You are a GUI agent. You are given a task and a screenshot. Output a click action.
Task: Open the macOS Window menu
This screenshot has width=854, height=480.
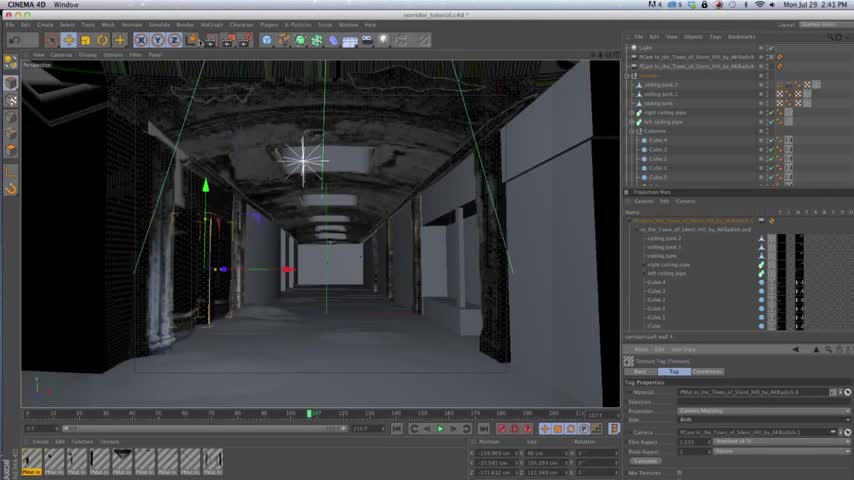[x=66, y=4]
